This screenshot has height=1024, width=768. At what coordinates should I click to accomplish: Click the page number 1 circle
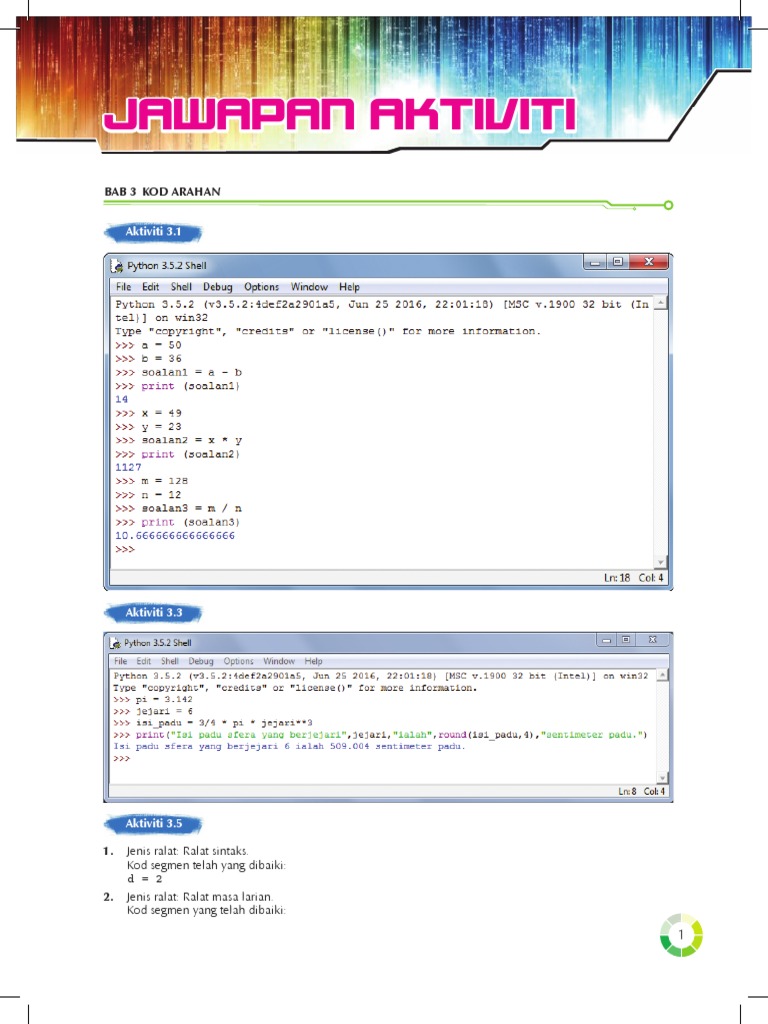[681, 935]
